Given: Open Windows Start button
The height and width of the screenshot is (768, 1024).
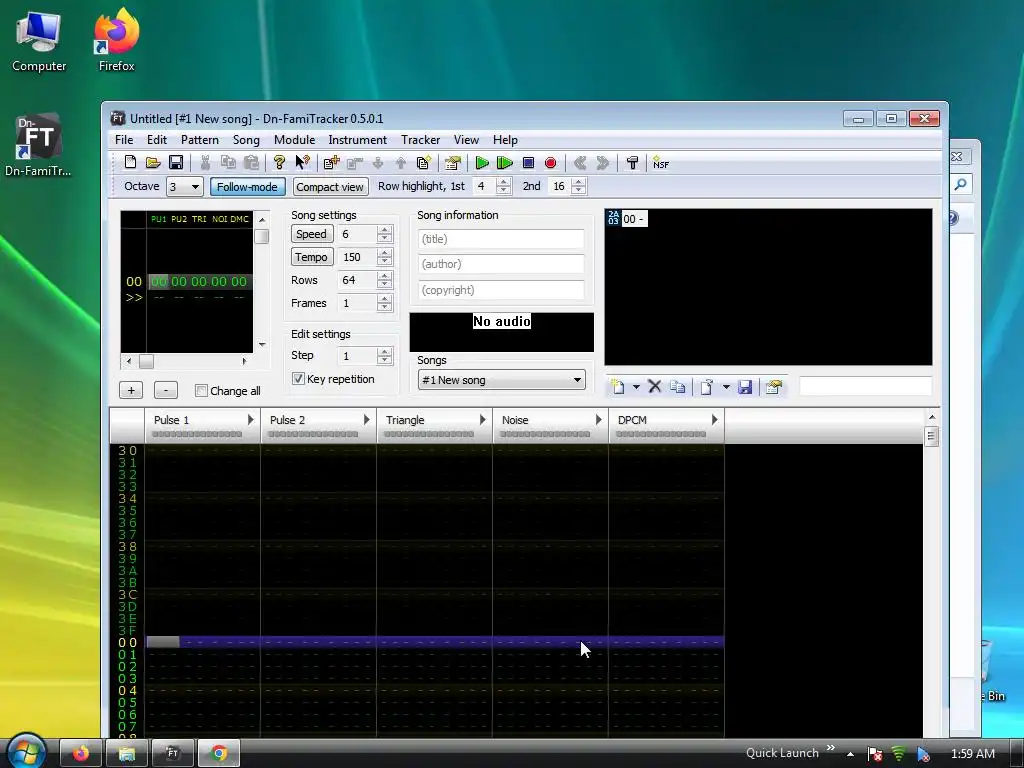Looking at the screenshot, I should click(x=25, y=751).
